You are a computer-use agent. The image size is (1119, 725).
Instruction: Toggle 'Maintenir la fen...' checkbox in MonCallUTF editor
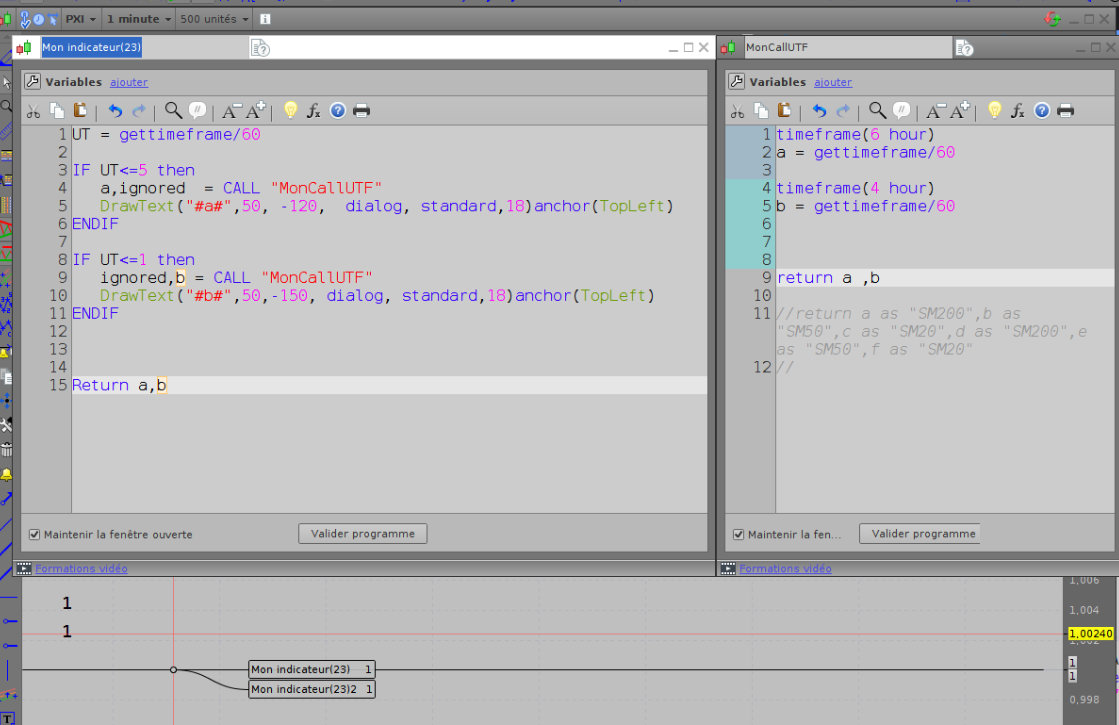pos(739,534)
